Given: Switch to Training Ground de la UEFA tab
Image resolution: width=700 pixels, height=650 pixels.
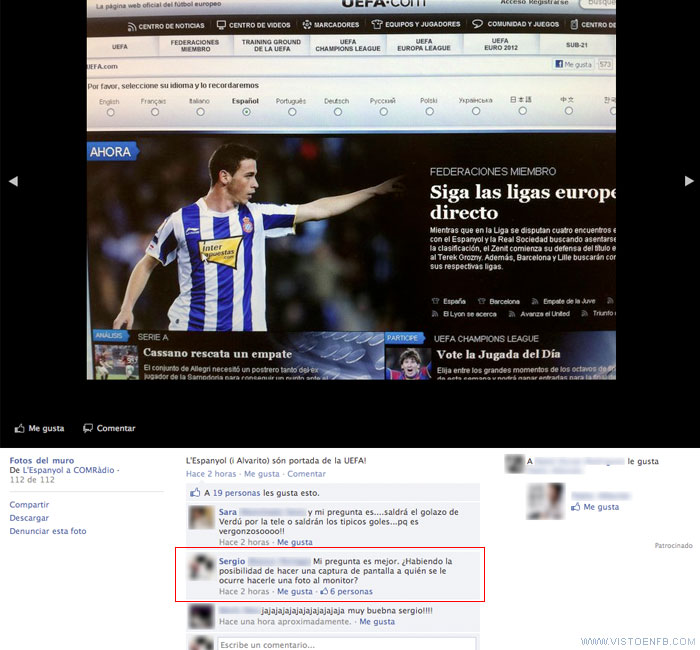Looking at the screenshot, I should pyautogui.click(x=271, y=45).
